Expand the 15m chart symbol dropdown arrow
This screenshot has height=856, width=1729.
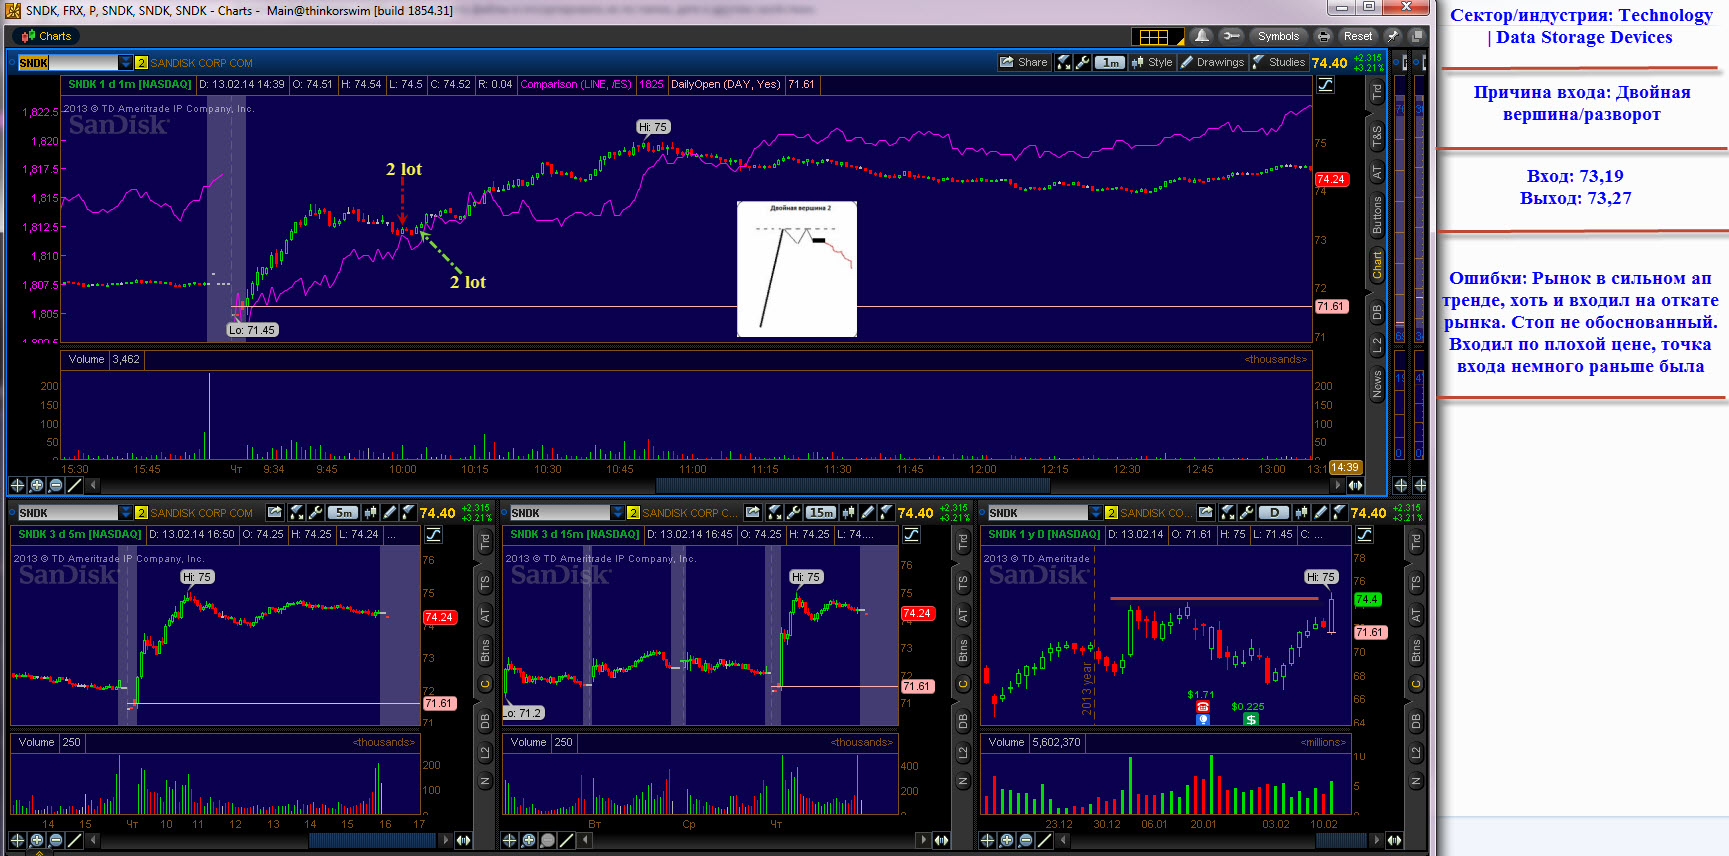tap(617, 513)
